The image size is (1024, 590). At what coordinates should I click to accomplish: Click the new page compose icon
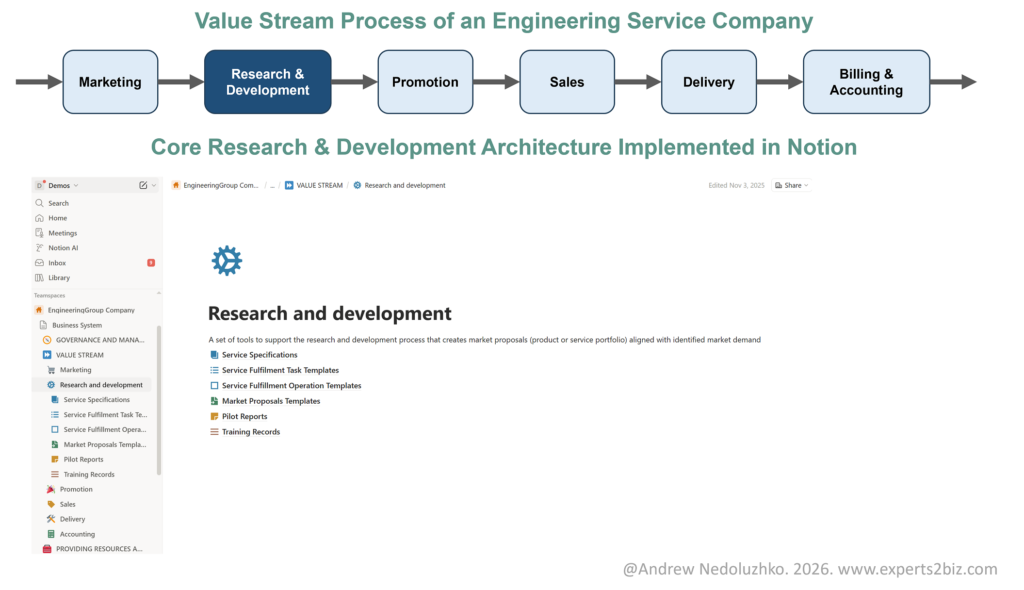(x=143, y=185)
